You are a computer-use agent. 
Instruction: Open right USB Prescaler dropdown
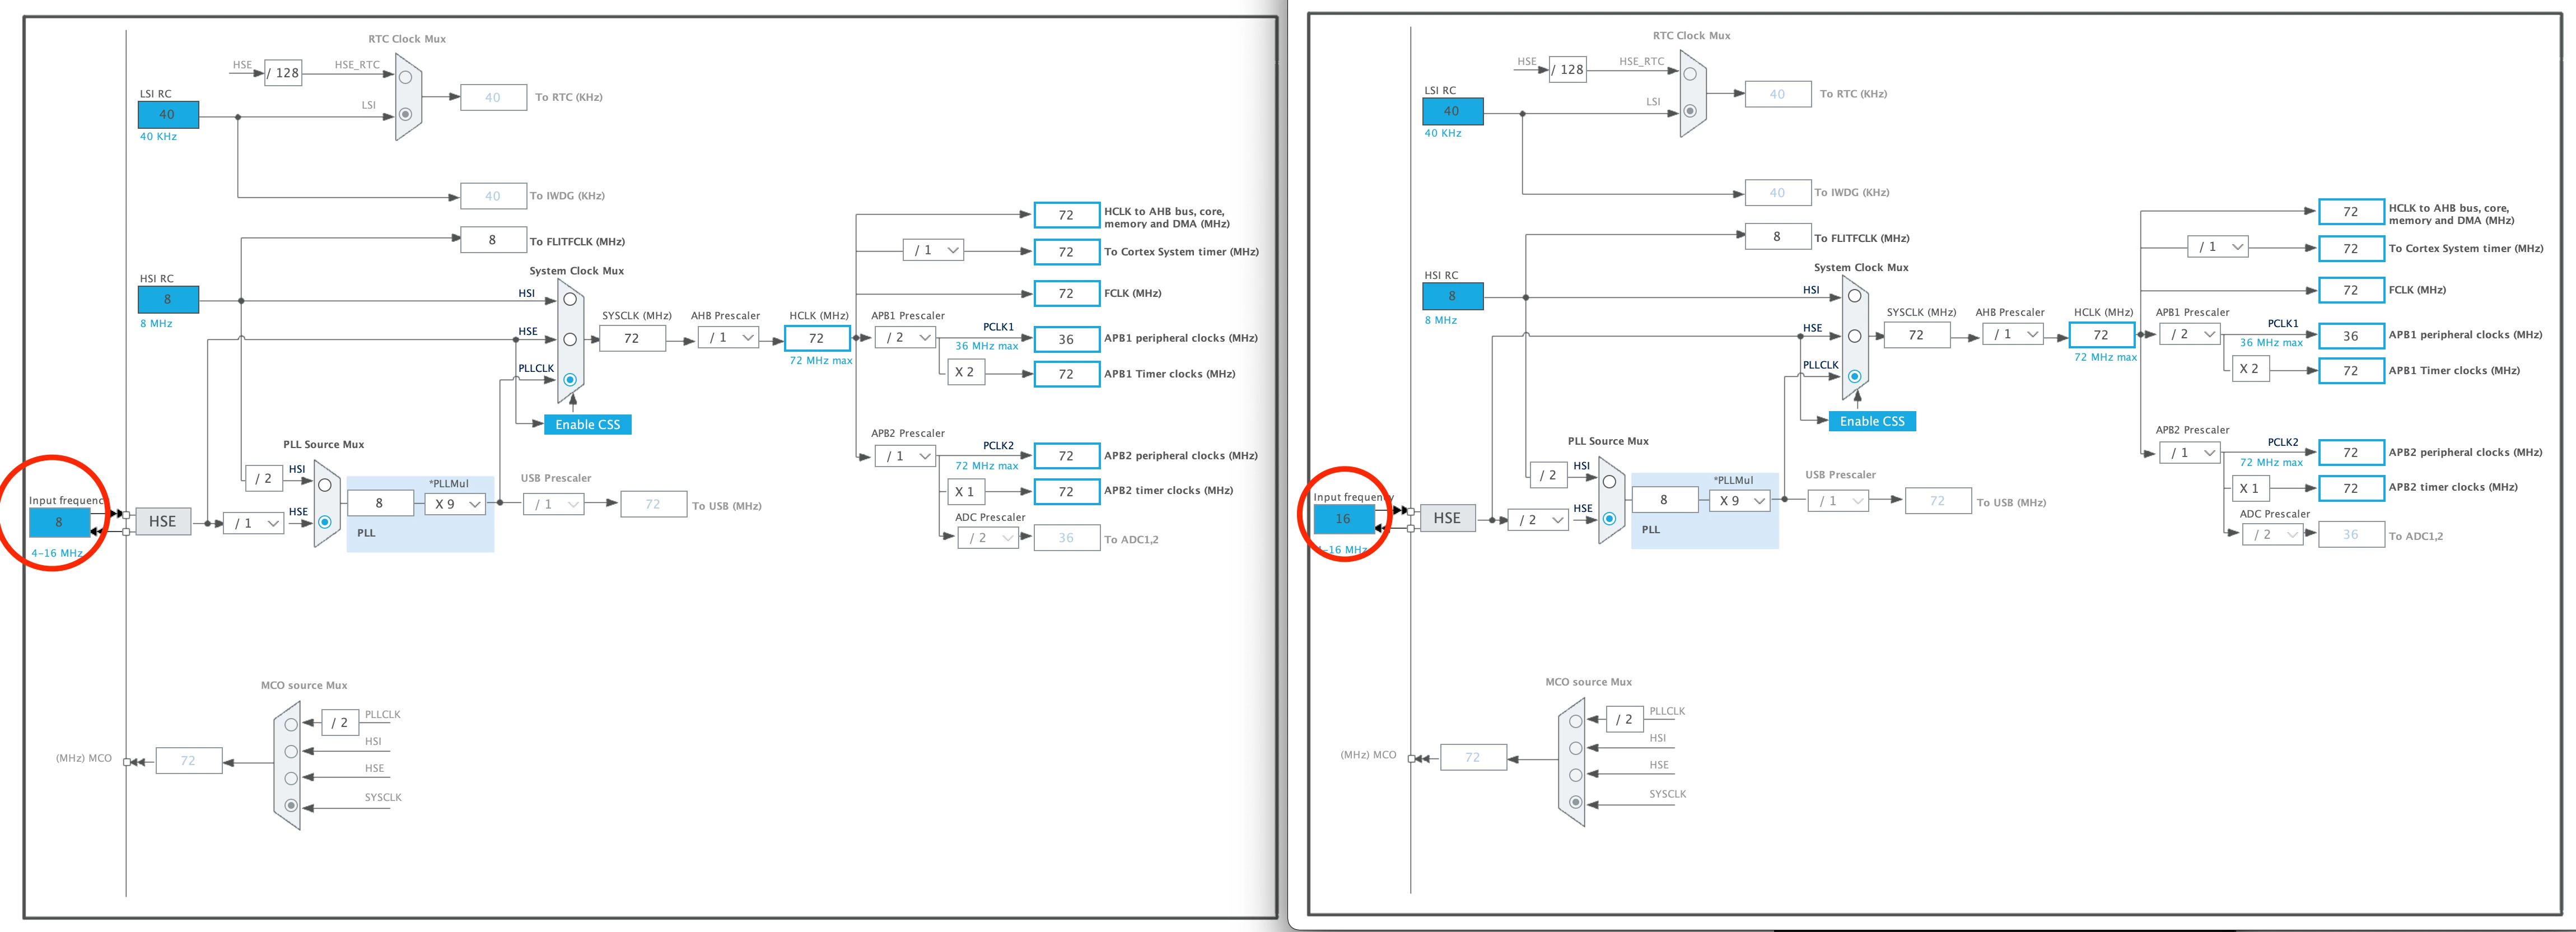[x=1838, y=501]
